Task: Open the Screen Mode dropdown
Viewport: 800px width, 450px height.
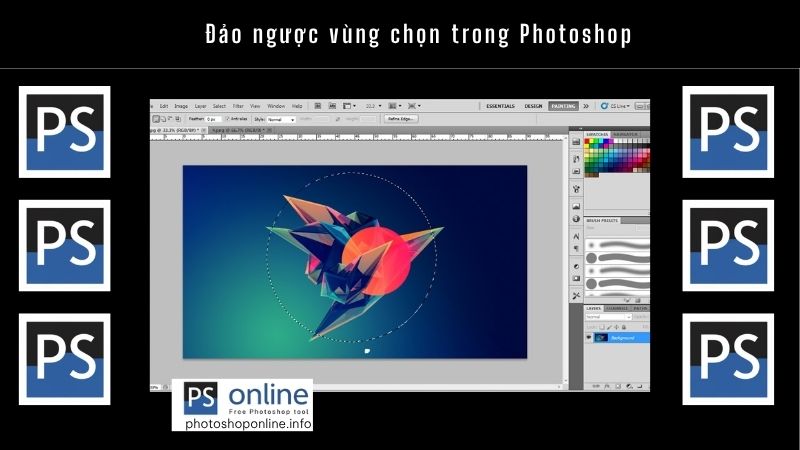Action: [414, 106]
